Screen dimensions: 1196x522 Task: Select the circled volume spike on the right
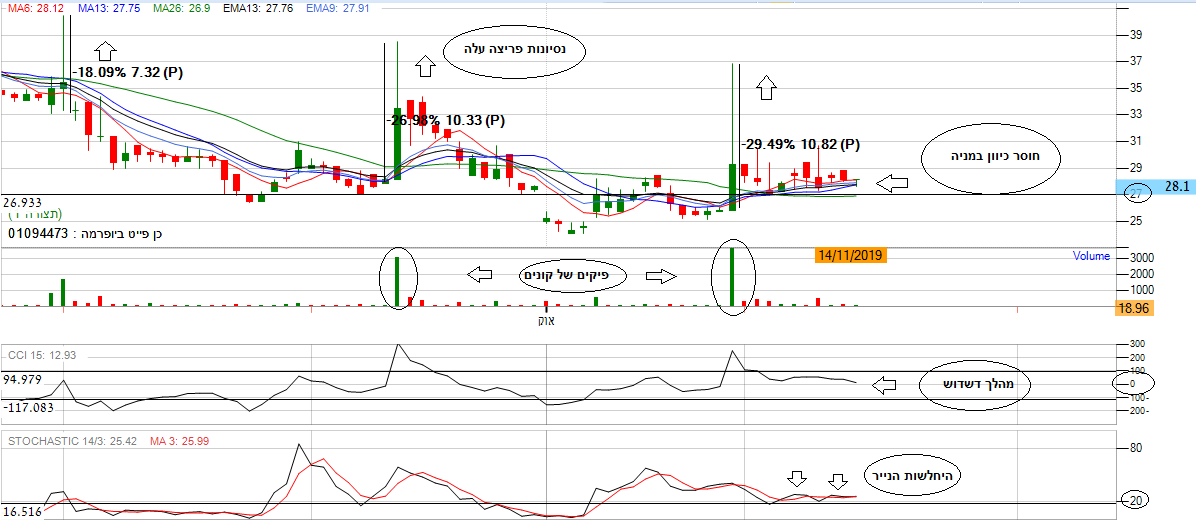733,277
